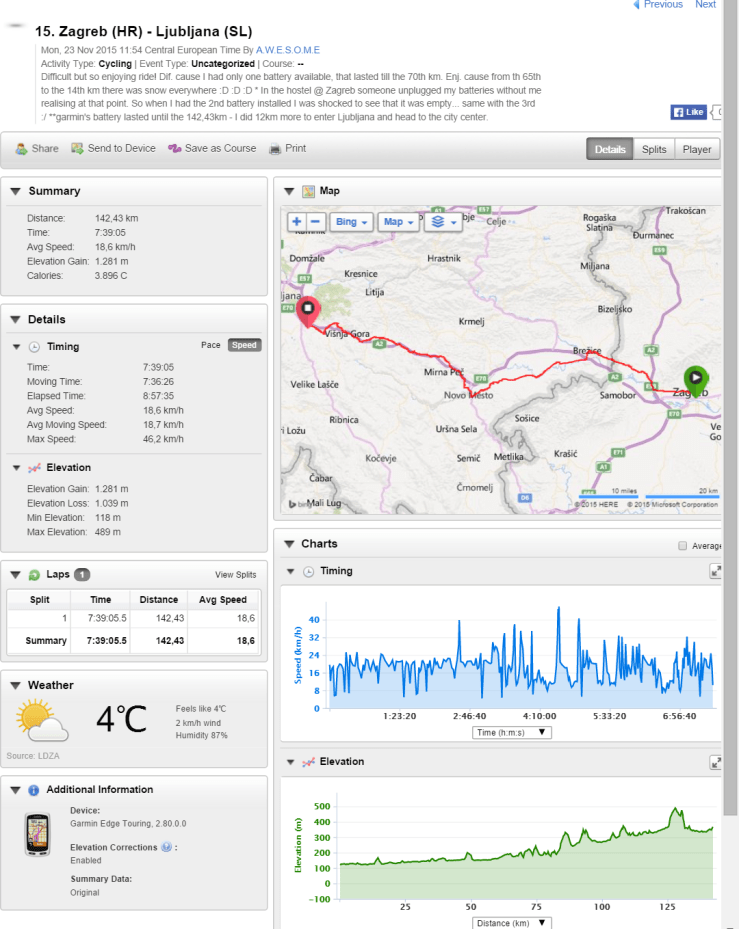
Task: Open the A.W.E.S.O.M.E author profile link
Action: [x=288, y=49]
